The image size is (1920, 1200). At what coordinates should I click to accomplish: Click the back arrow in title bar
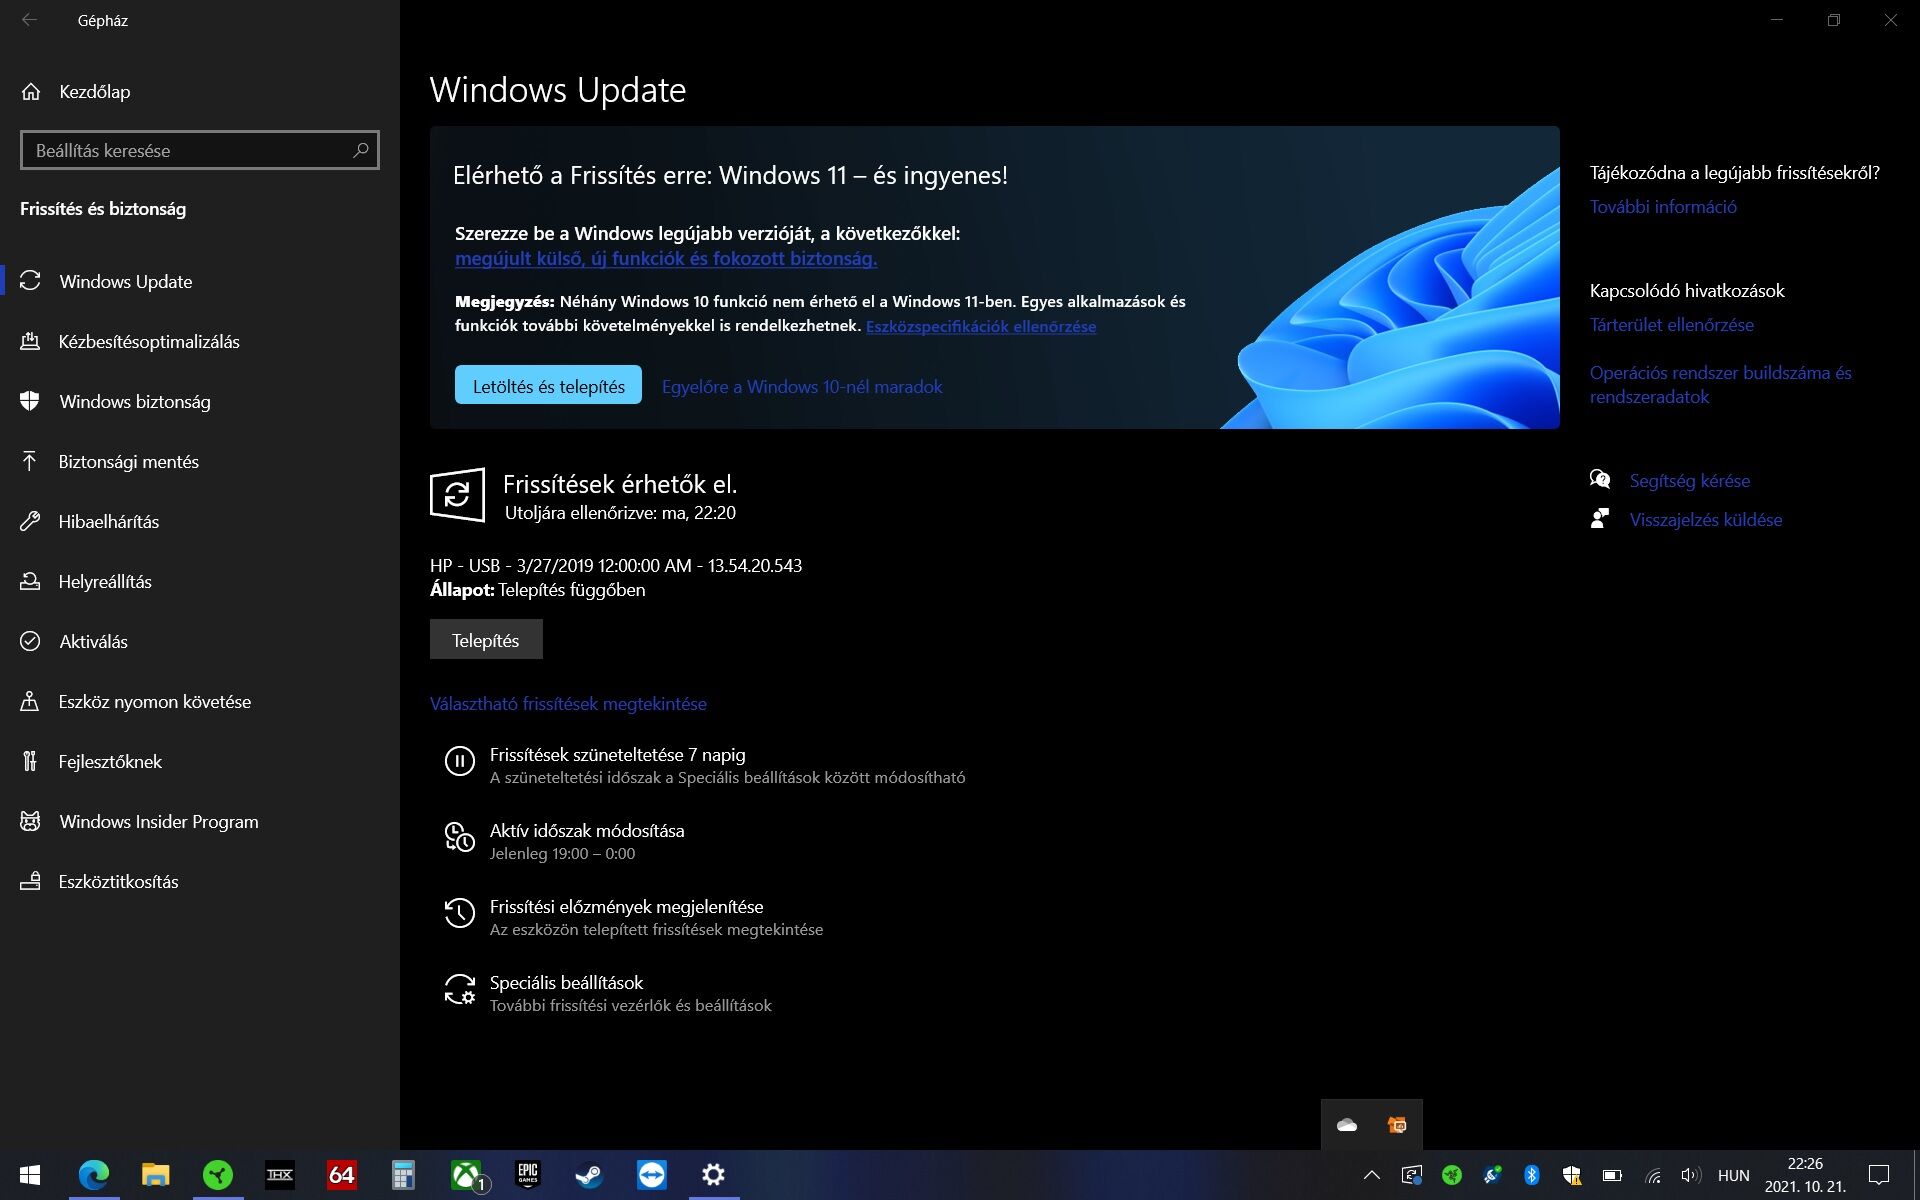(x=30, y=20)
